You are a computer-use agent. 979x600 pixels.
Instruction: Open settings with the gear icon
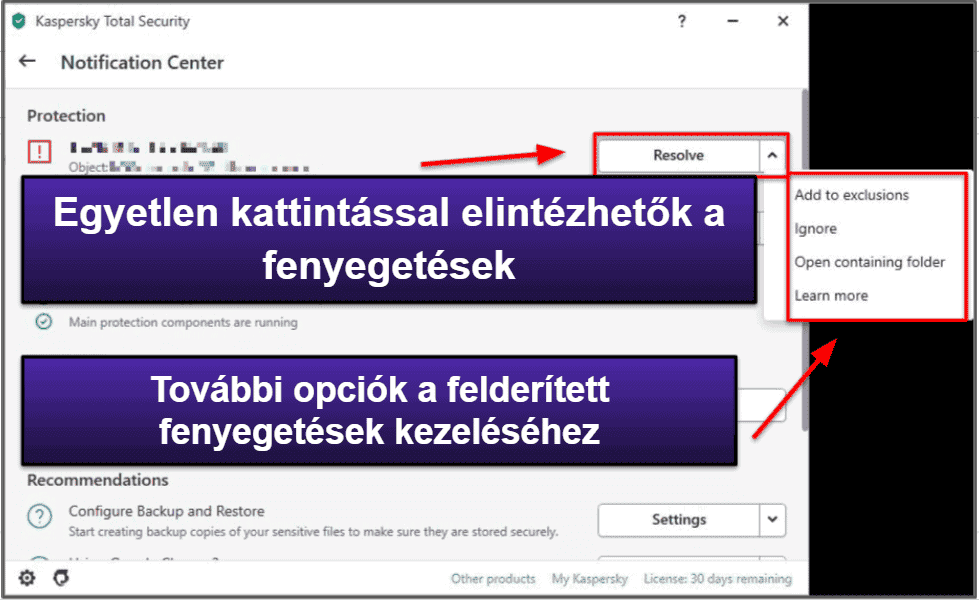pyautogui.click(x=27, y=578)
